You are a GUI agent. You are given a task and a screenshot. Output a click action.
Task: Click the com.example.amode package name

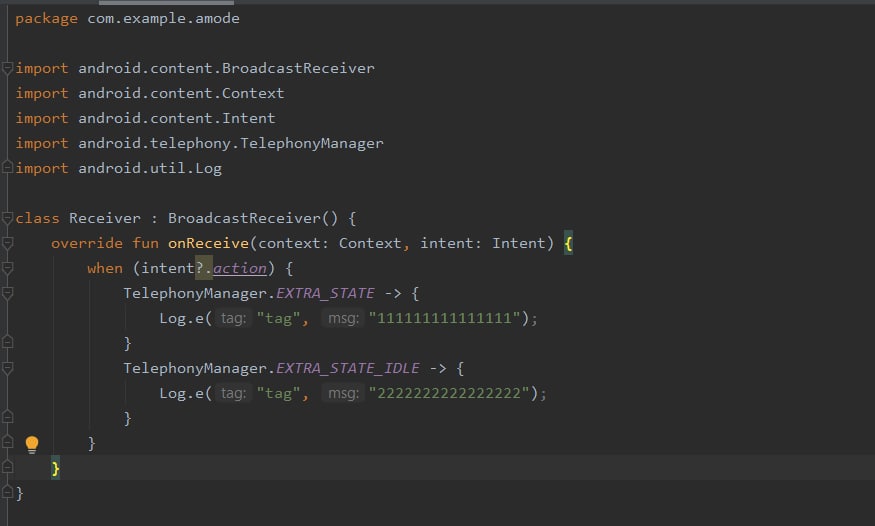click(x=163, y=18)
